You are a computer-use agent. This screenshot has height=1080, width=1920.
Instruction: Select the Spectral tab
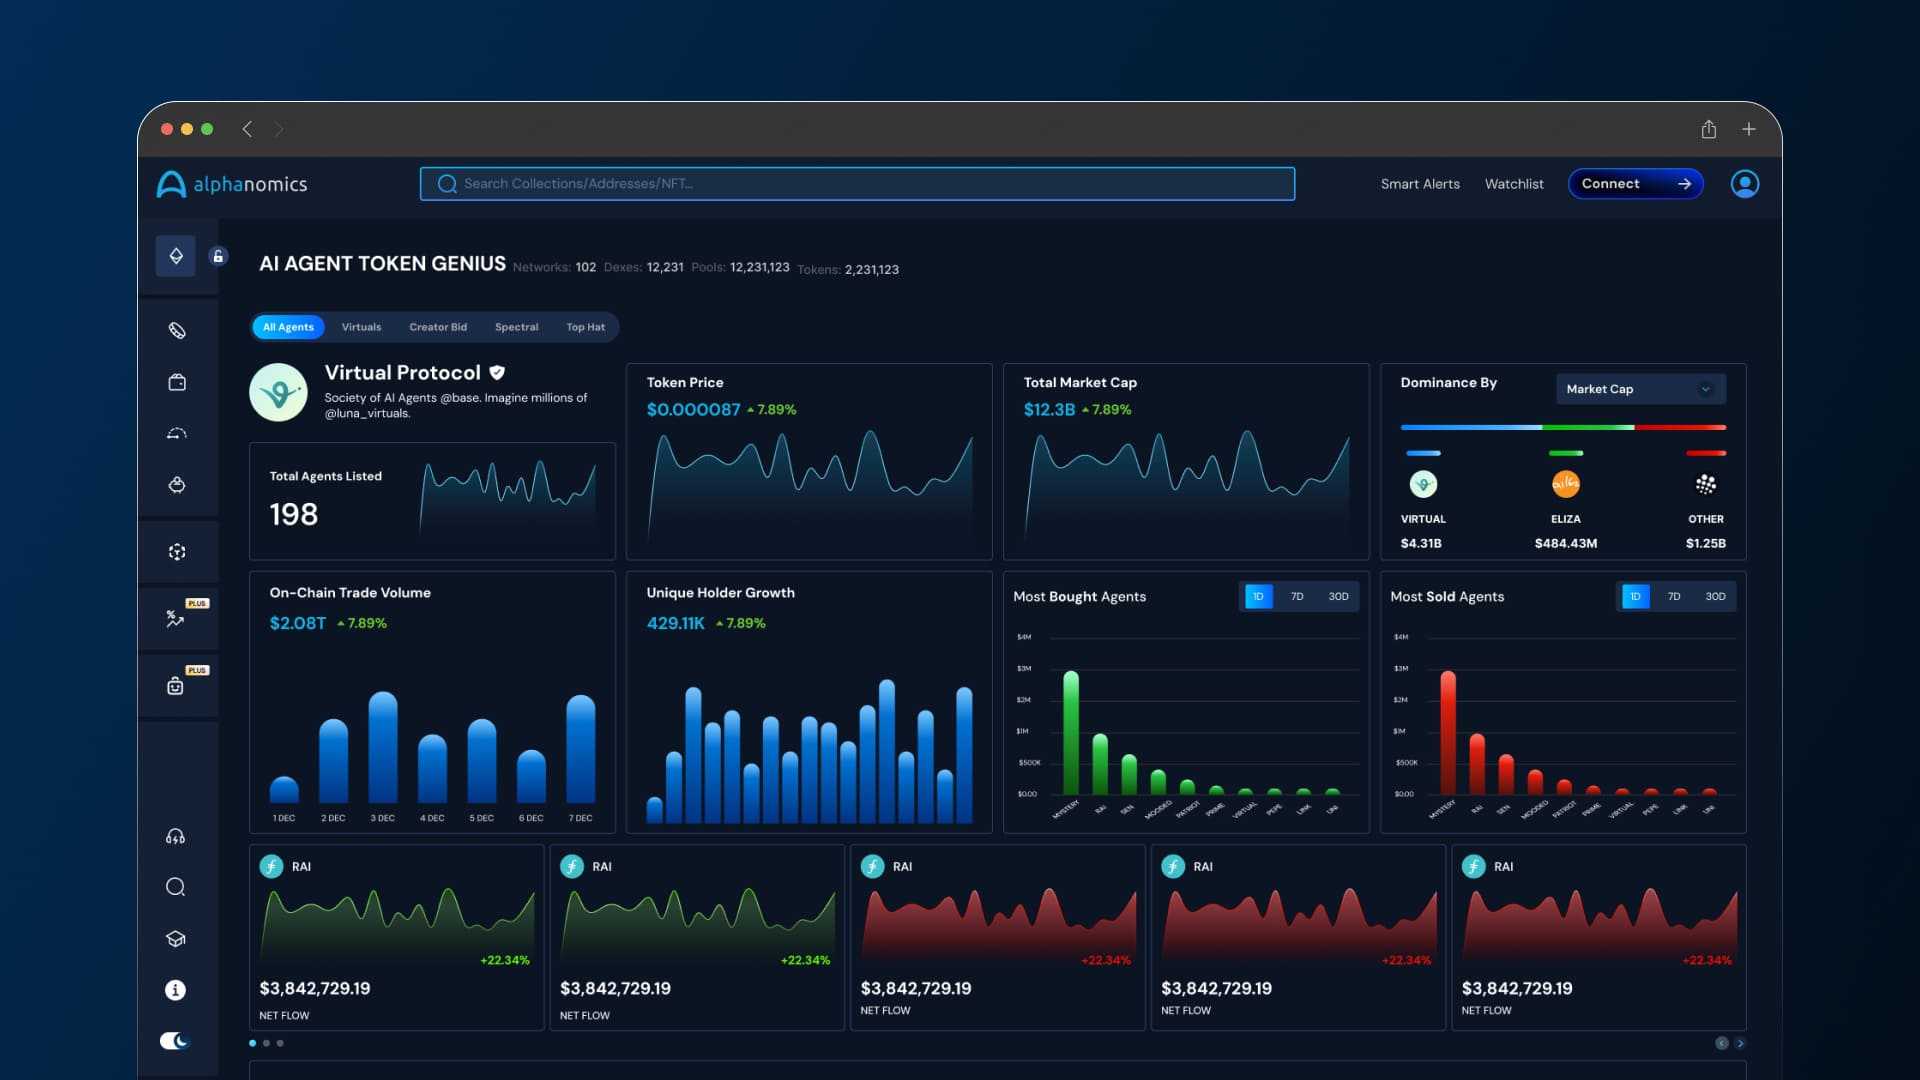click(x=516, y=327)
